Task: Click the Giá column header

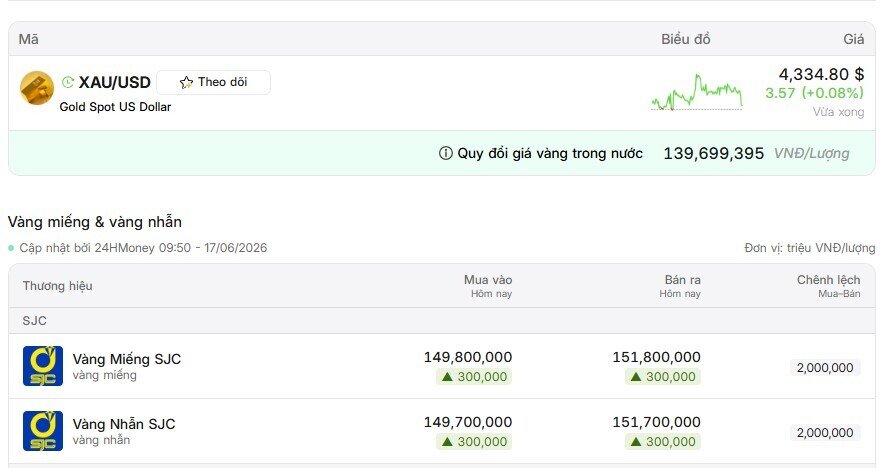Action: click(x=853, y=39)
